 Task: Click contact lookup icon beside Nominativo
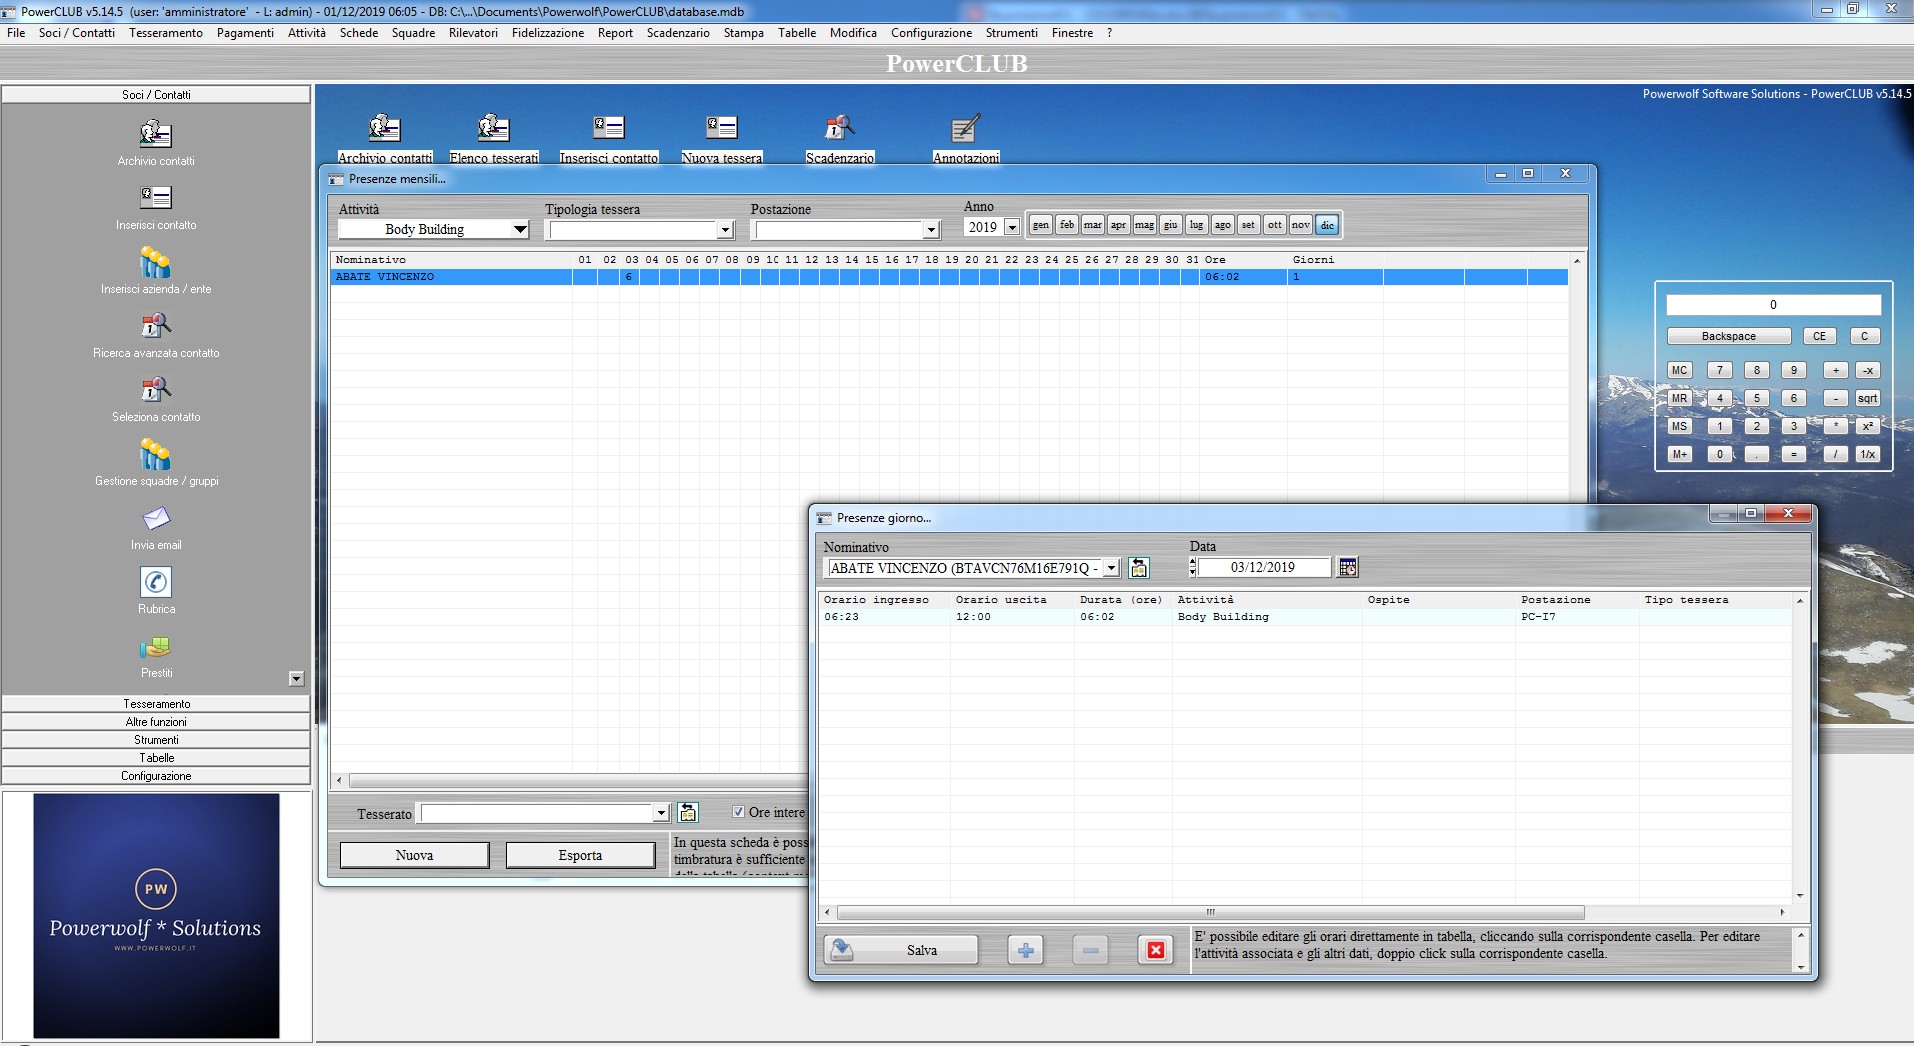1138,568
